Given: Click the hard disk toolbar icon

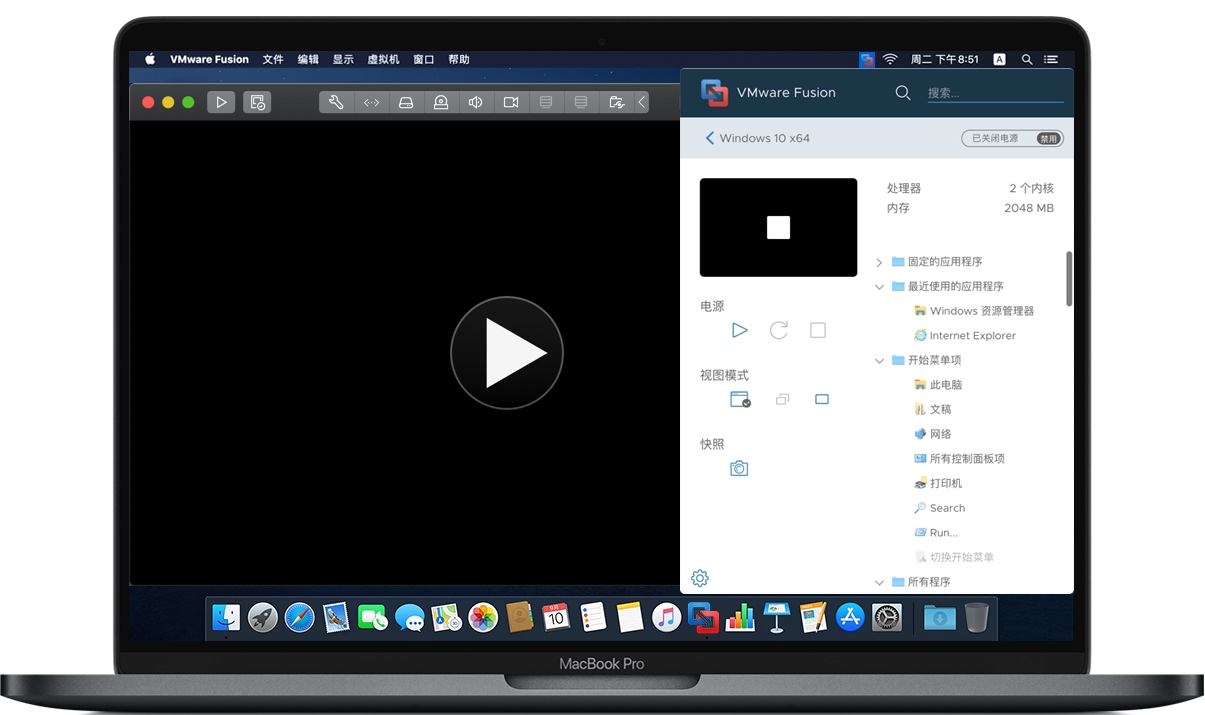Looking at the screenshot, I should point(406,102).
